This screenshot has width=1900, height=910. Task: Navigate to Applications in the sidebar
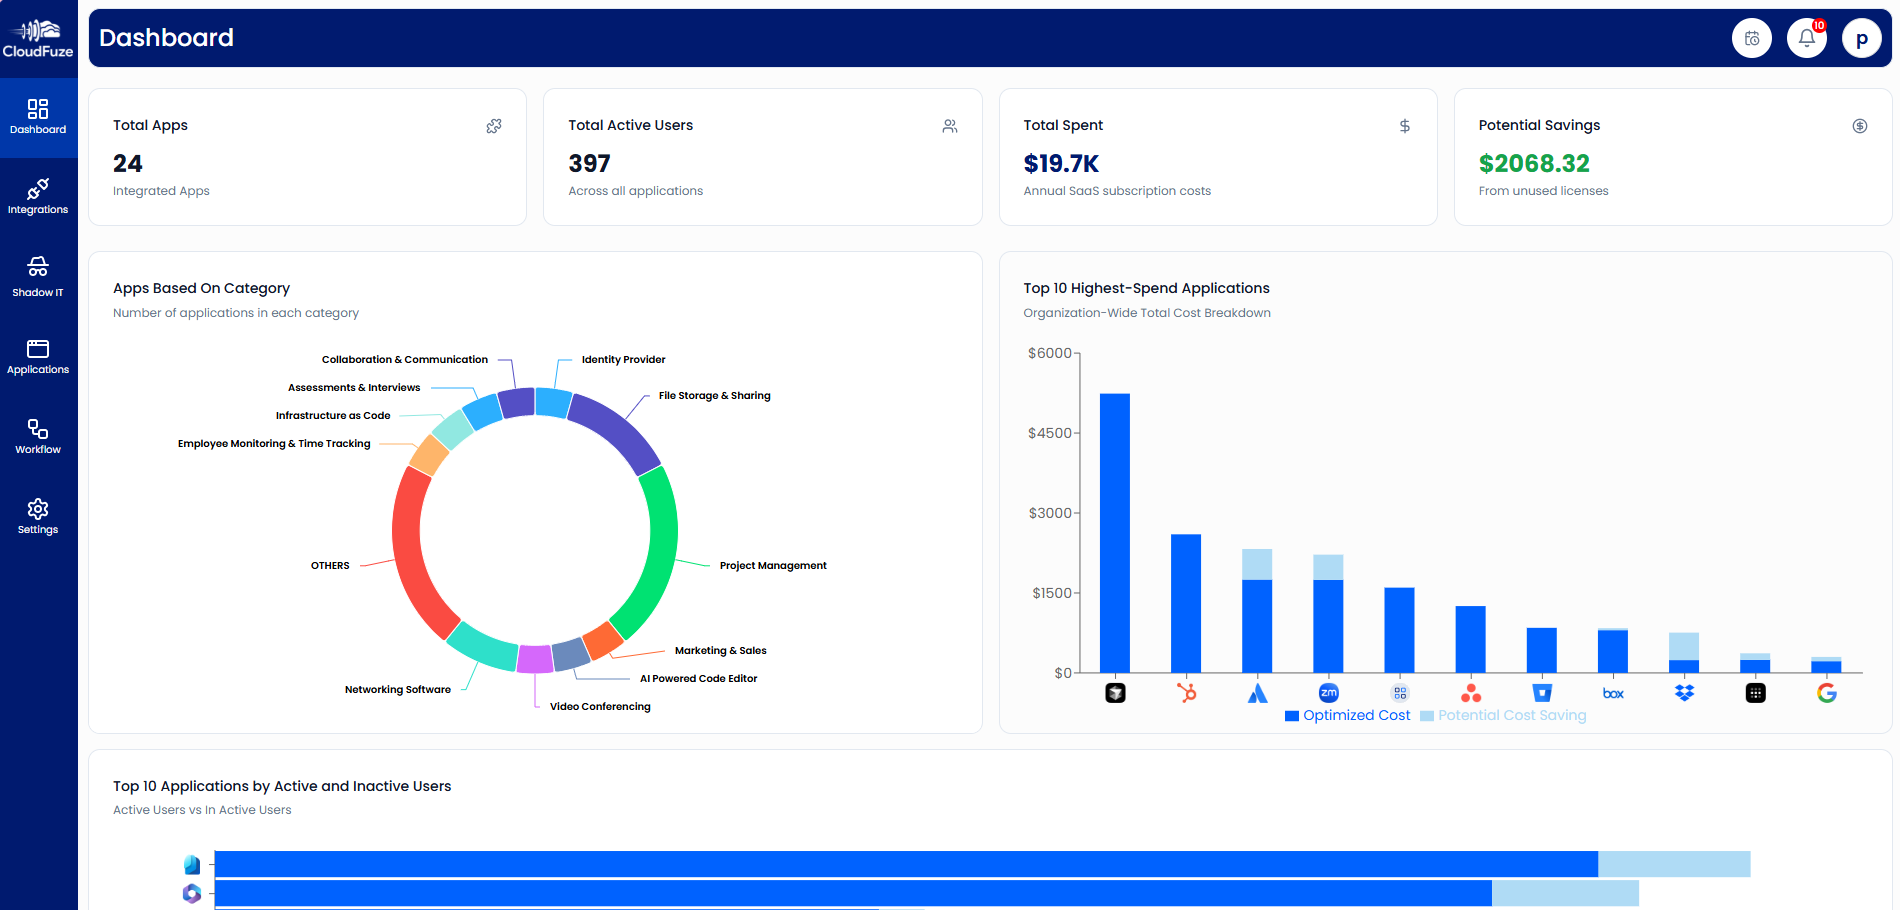pyautogui.click(x=38, y=356)
